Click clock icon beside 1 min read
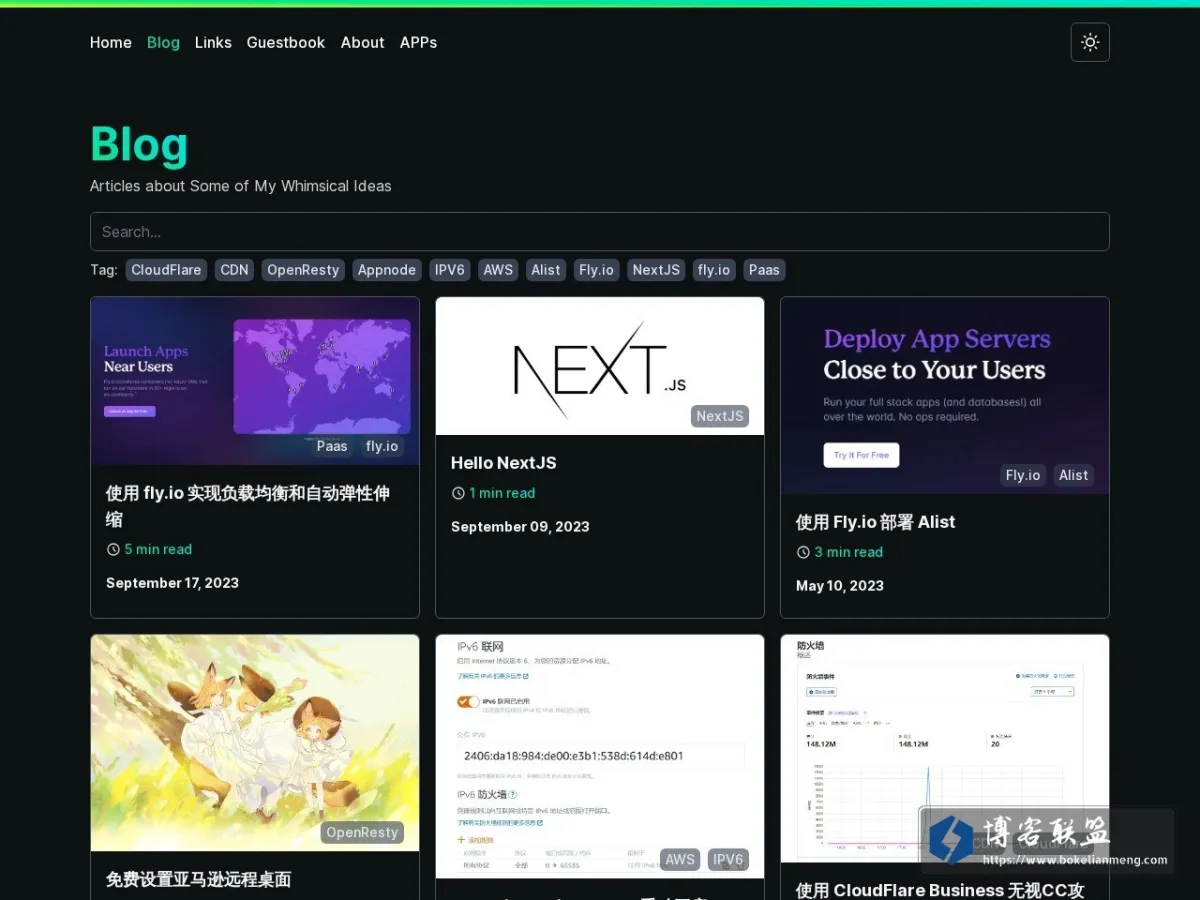Image resolution: width=1200 pixels, height=900 pixels. click(x=458, y=493)
